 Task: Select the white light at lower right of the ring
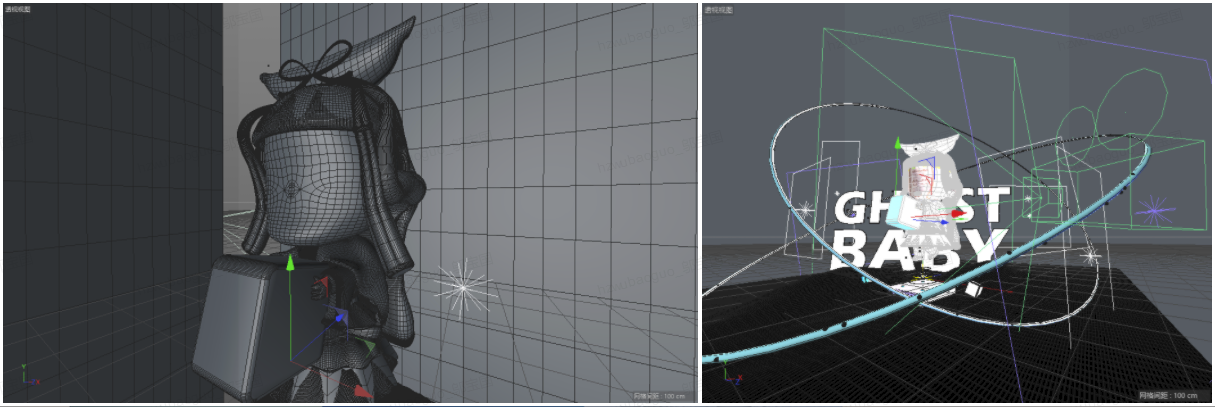pos(1091,257)
